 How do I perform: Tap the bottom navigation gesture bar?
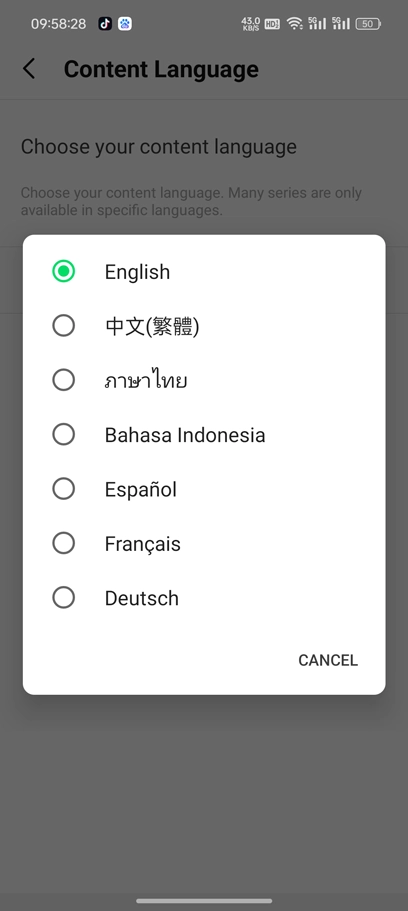[204, 901]
